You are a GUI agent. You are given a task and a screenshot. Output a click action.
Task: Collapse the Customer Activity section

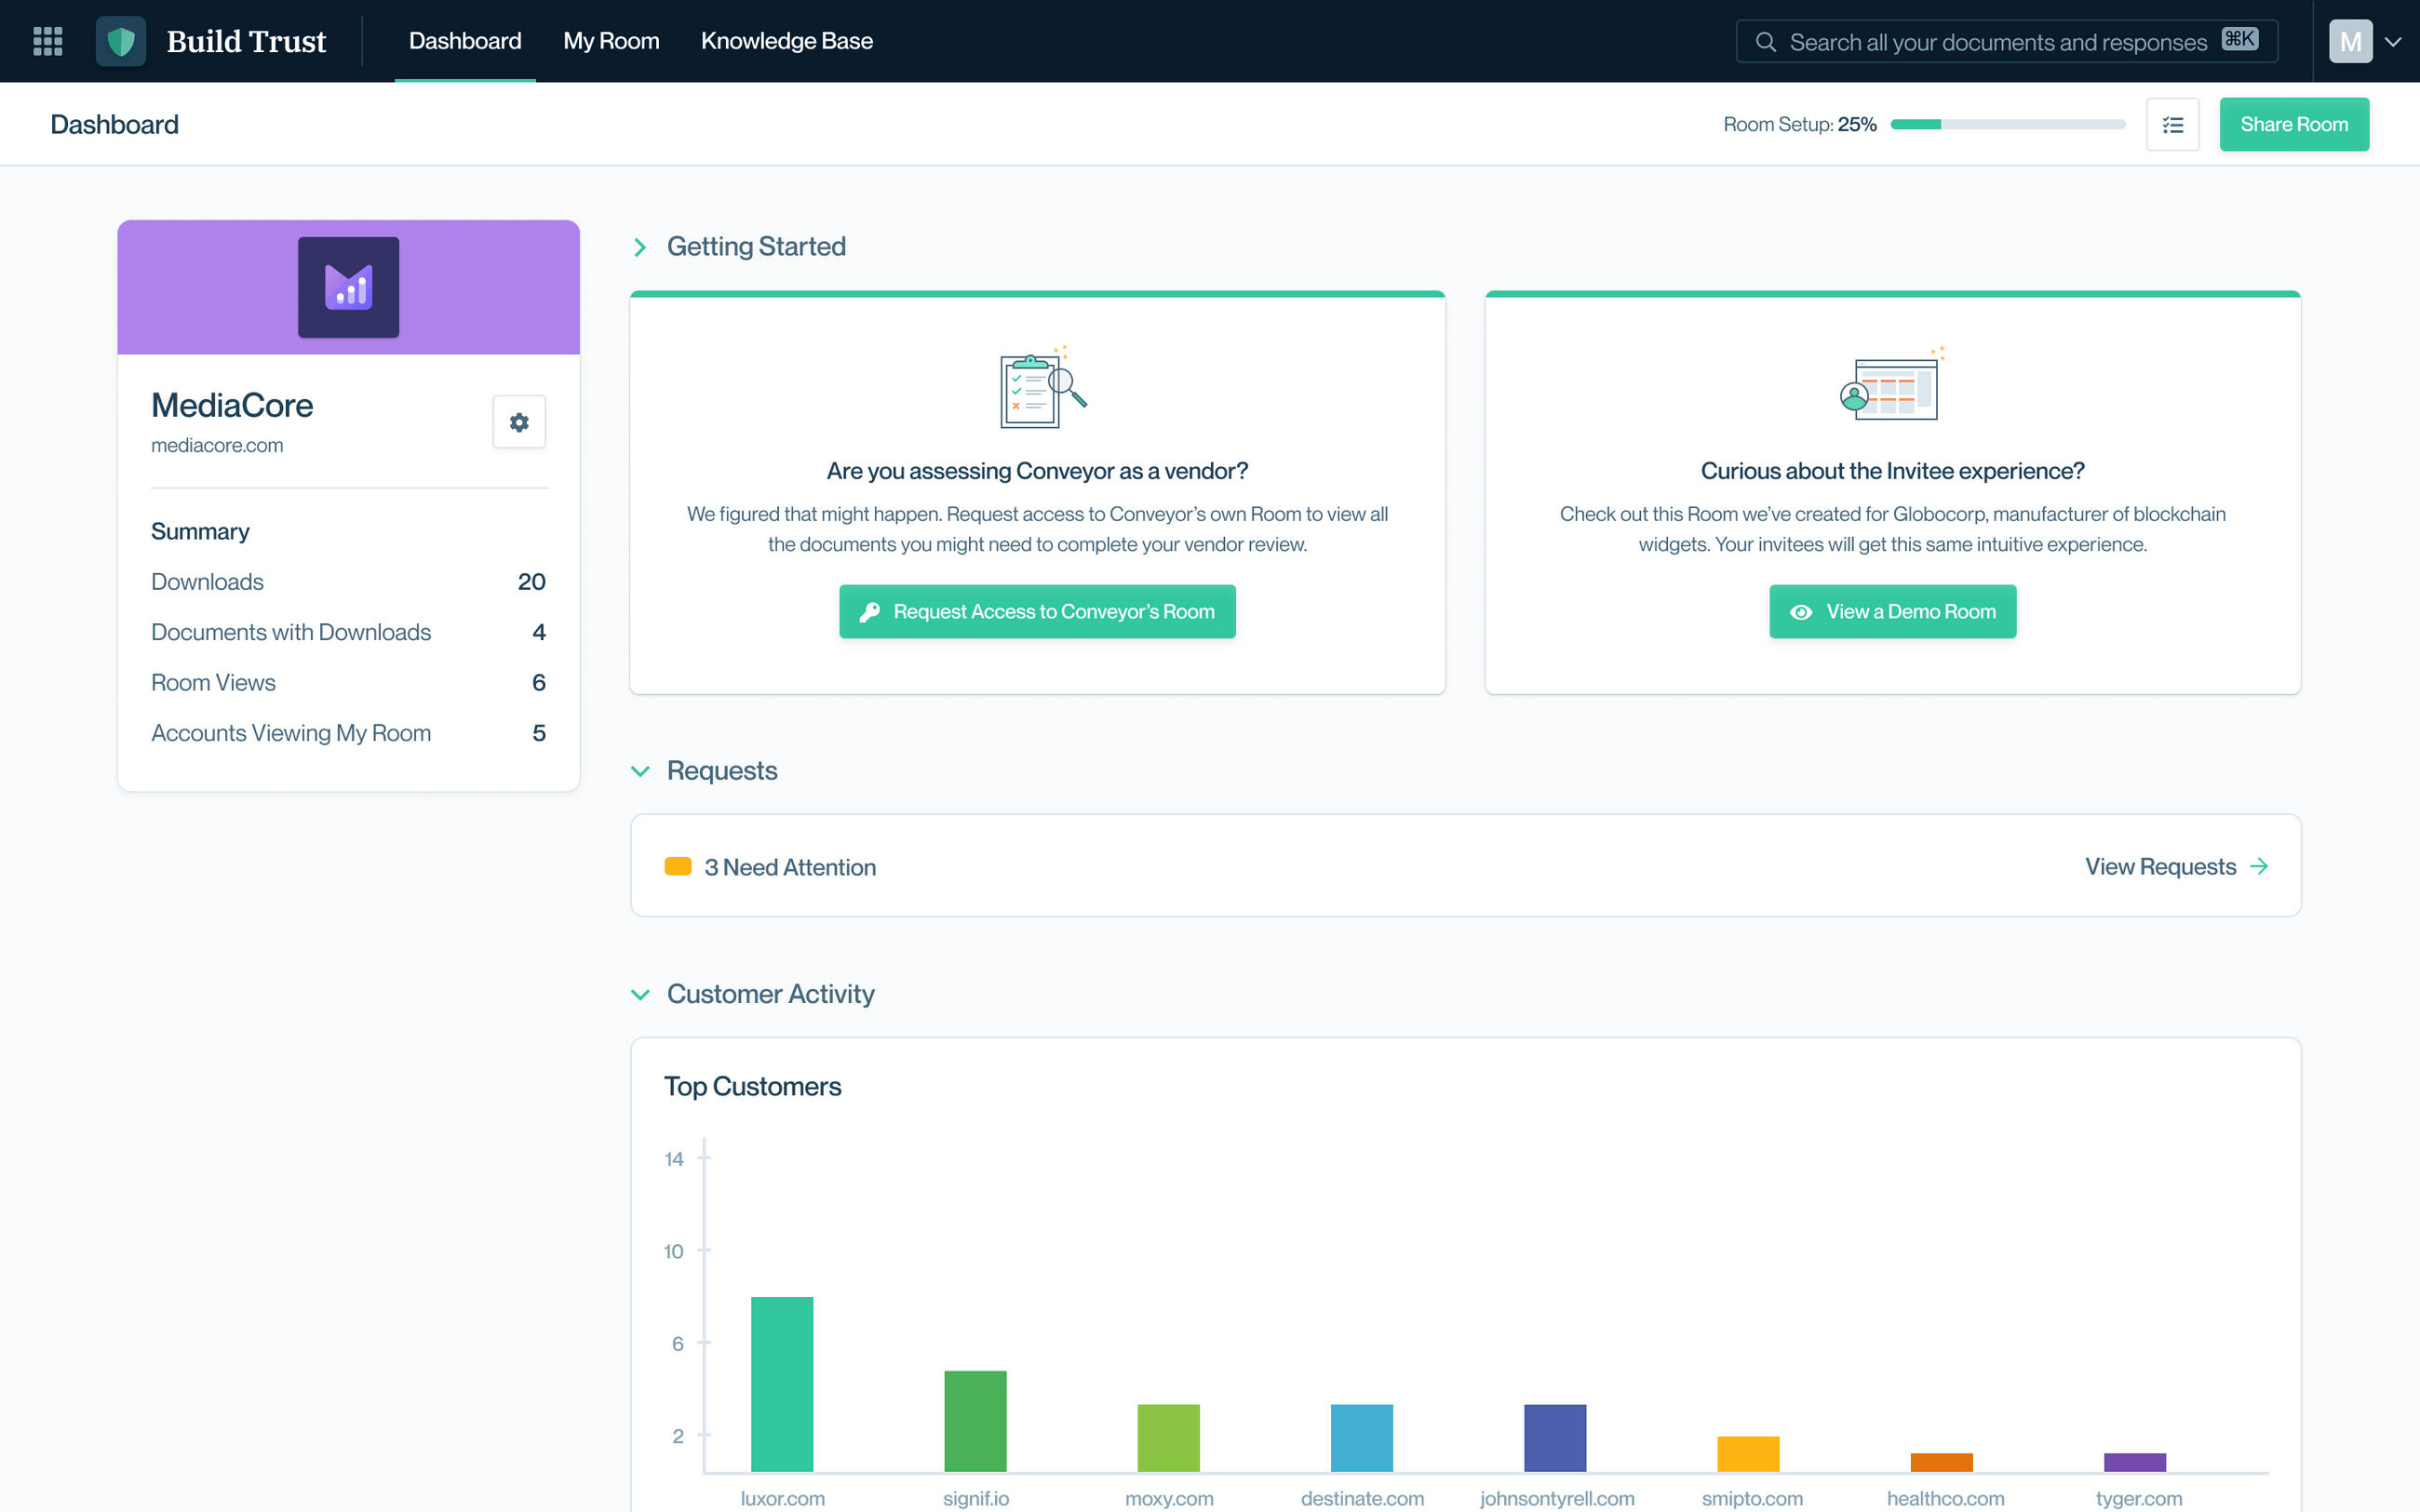[640, 994]
